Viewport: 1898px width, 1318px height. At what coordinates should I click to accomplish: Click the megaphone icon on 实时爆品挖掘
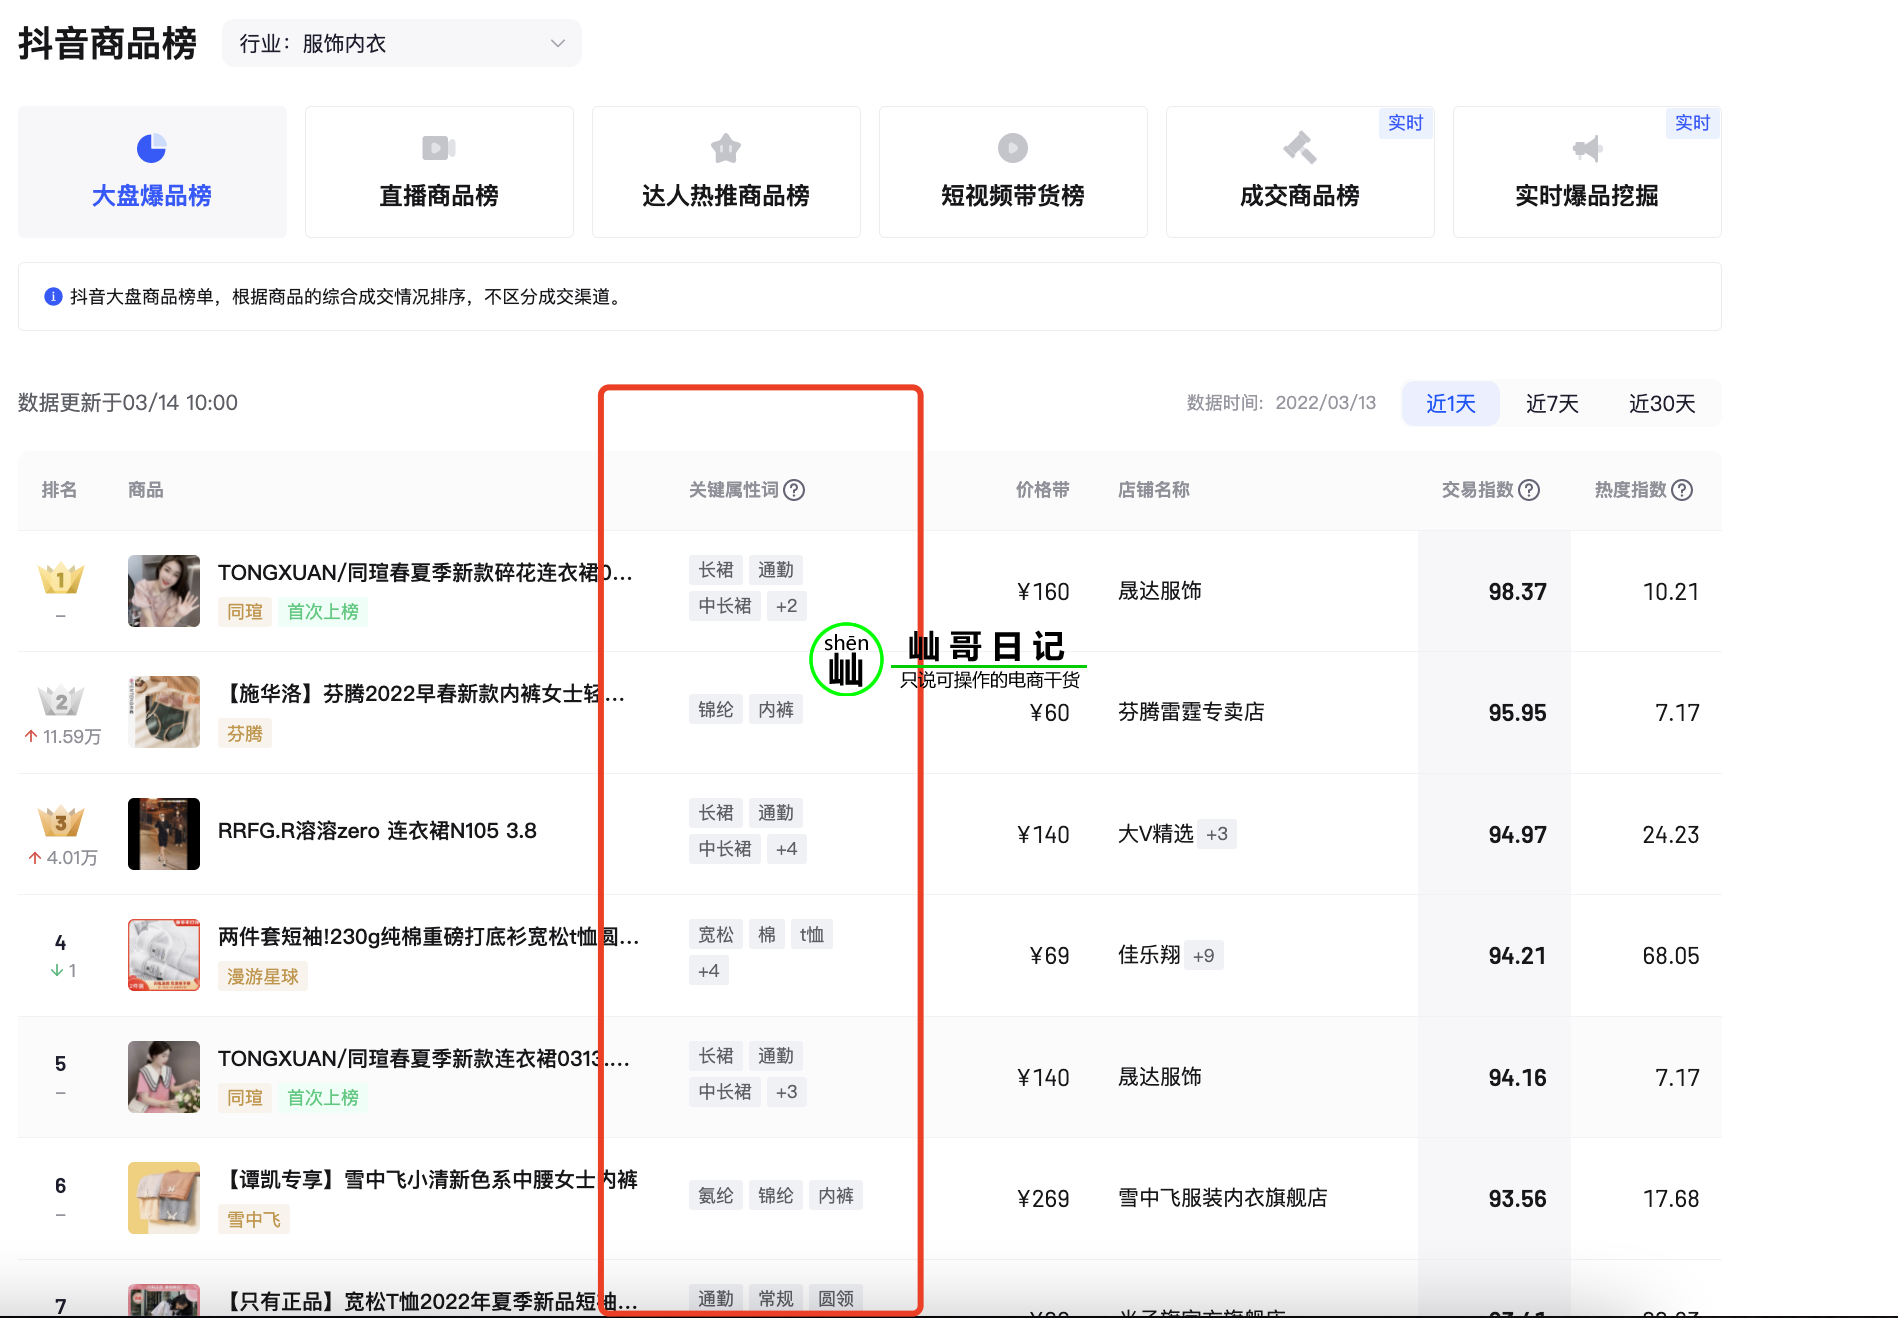[1587, 148]
